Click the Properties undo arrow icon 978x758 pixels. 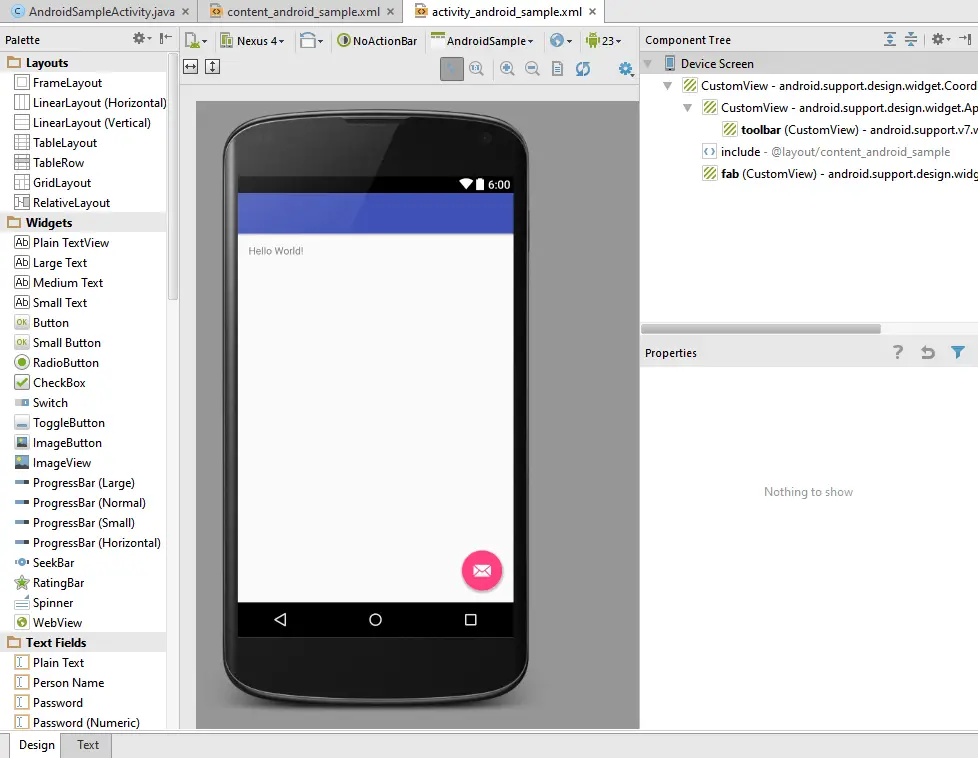click(927, 352)
